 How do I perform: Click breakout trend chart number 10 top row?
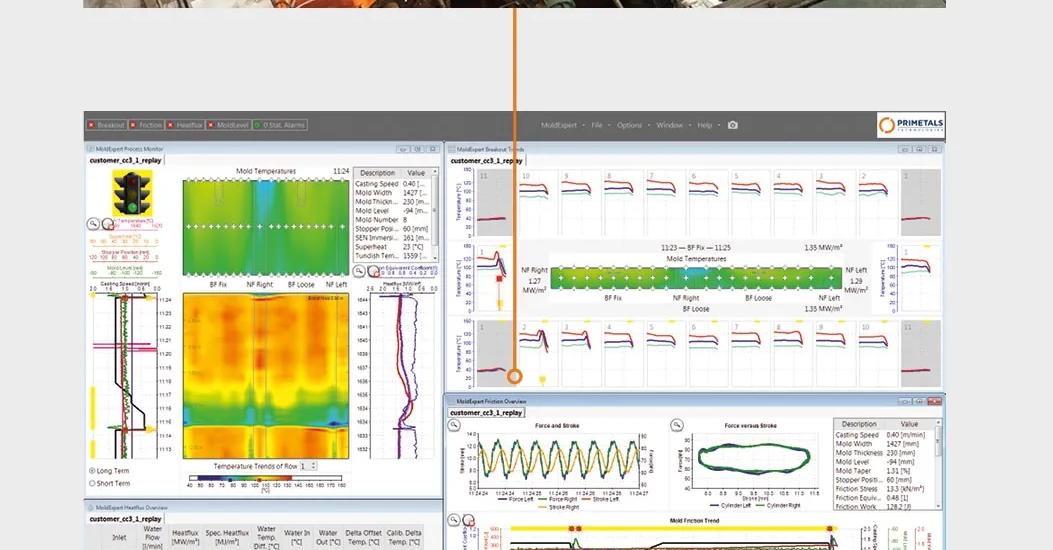(537, 202)
